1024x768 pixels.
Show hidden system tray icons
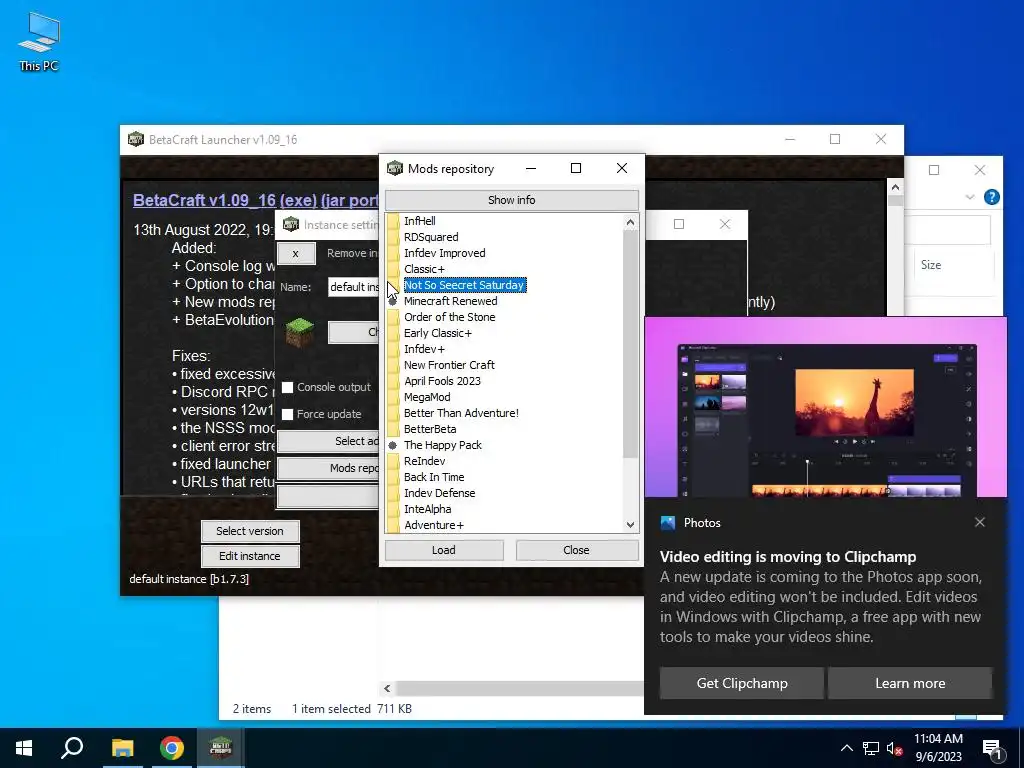point(846,748)
